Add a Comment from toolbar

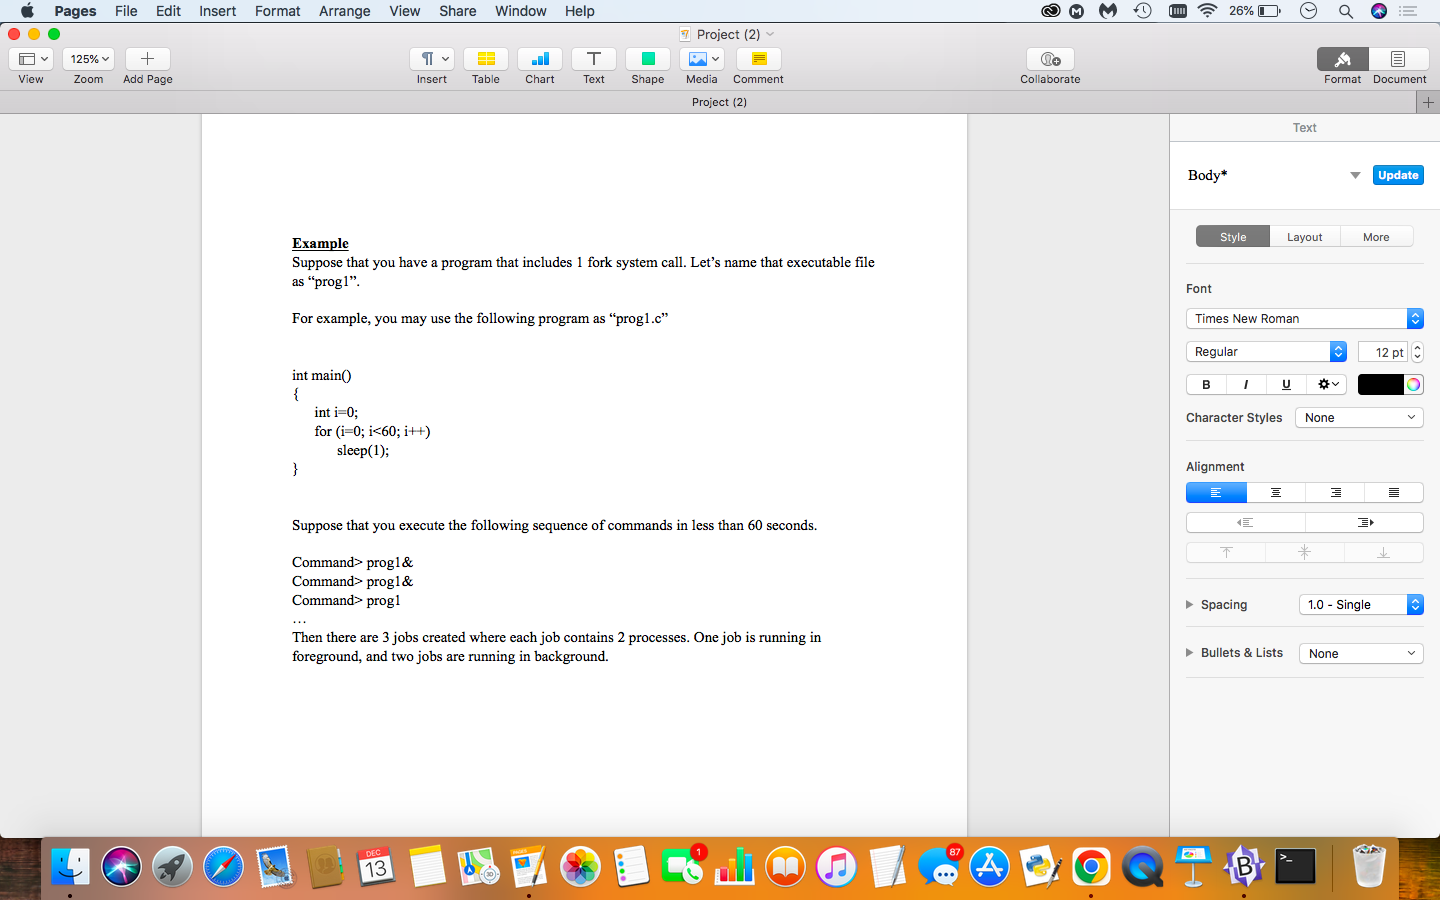pyautogui.click(x=759, y=59)
